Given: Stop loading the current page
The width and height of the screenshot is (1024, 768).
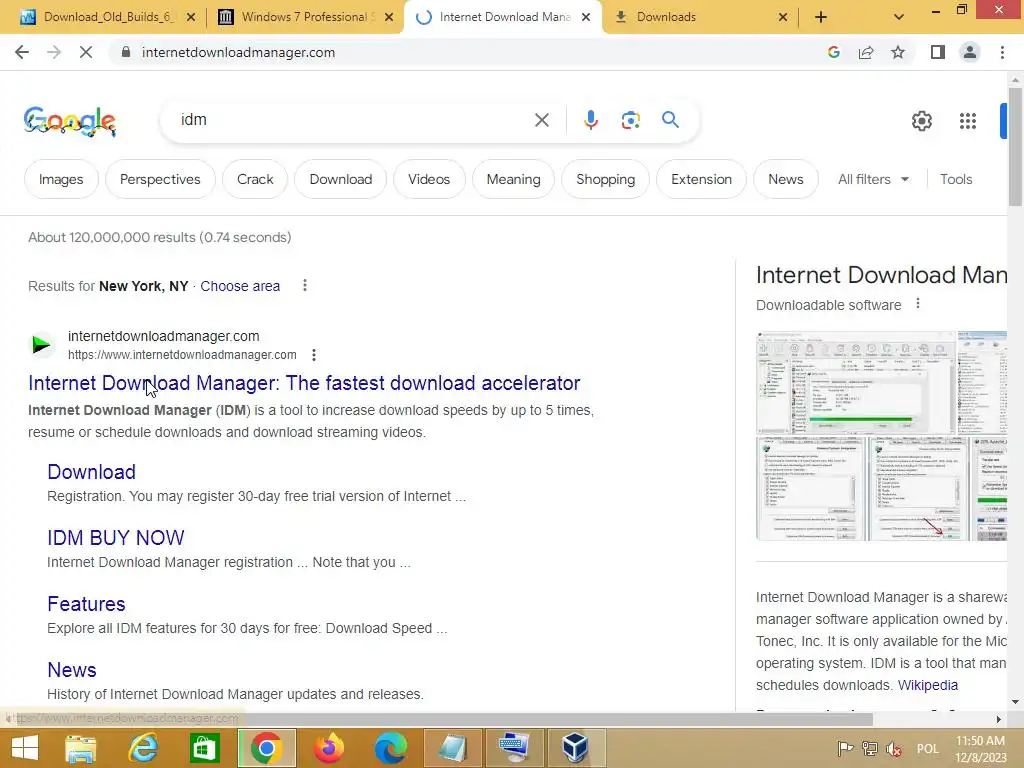Looking at the screenshot, I should click(86, 52).
